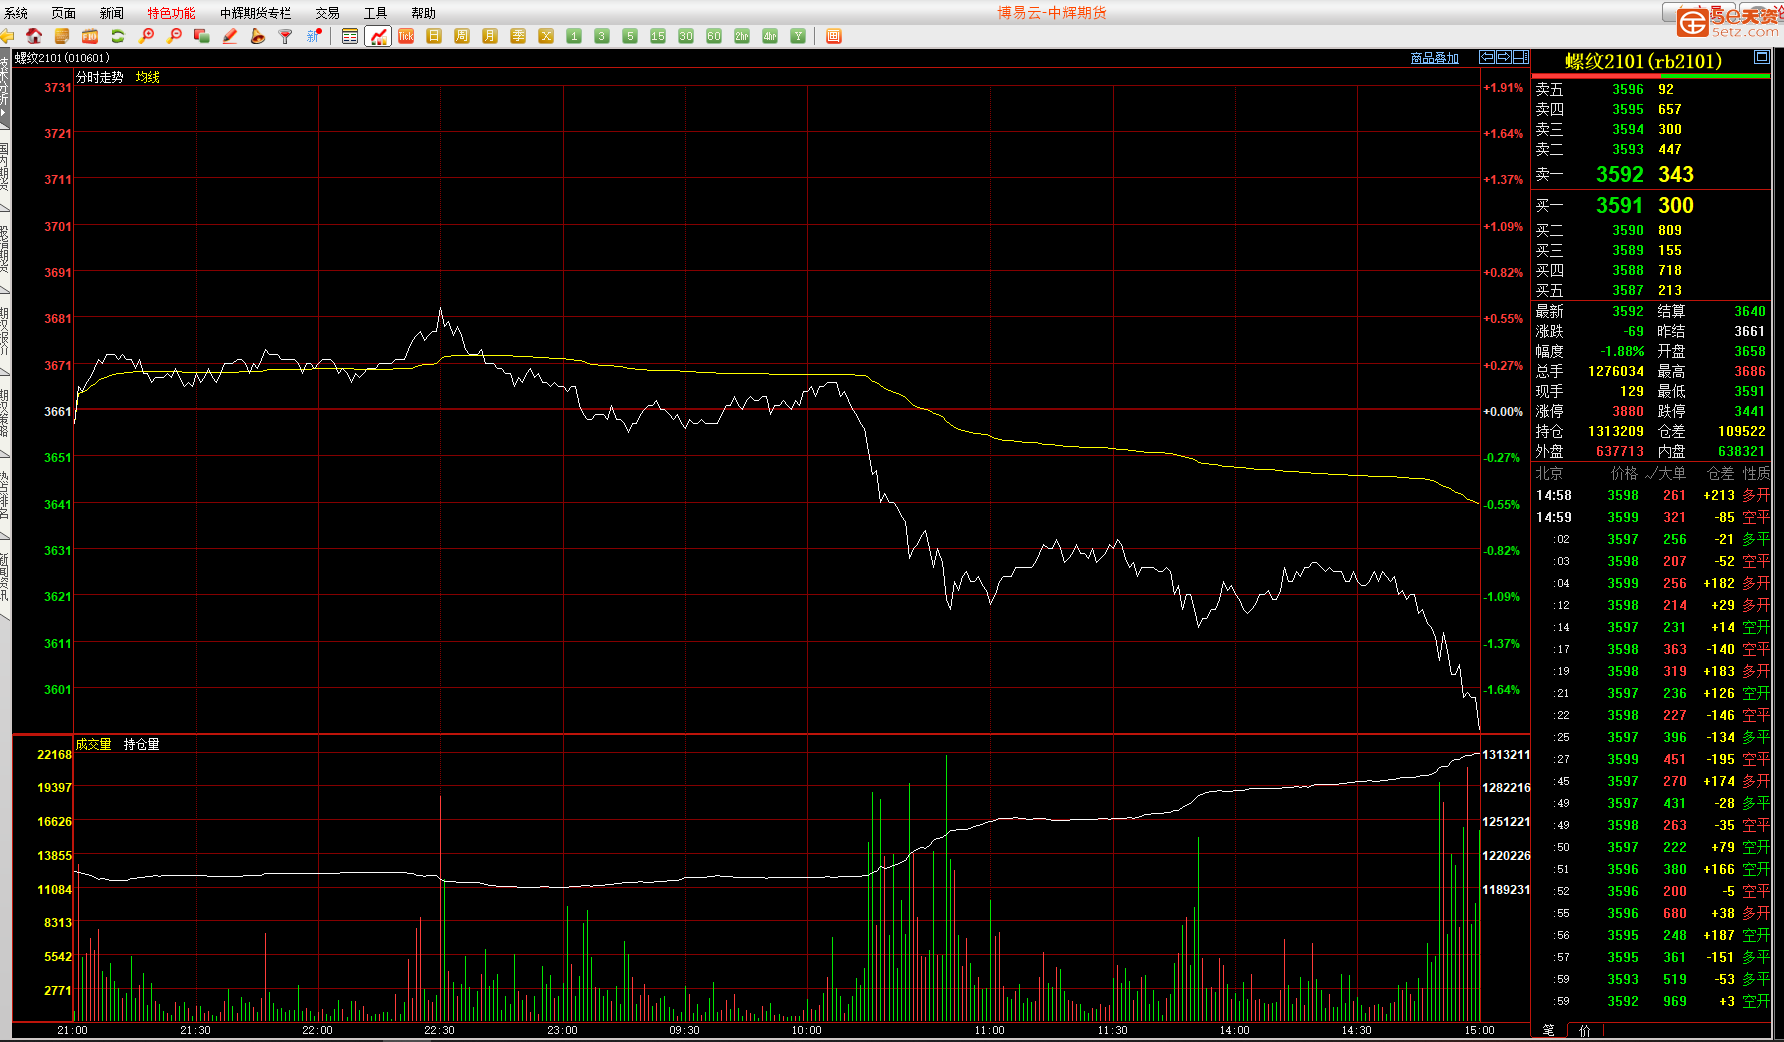
Task: Select the 成交量 volume tab
Action: (94, 744)
